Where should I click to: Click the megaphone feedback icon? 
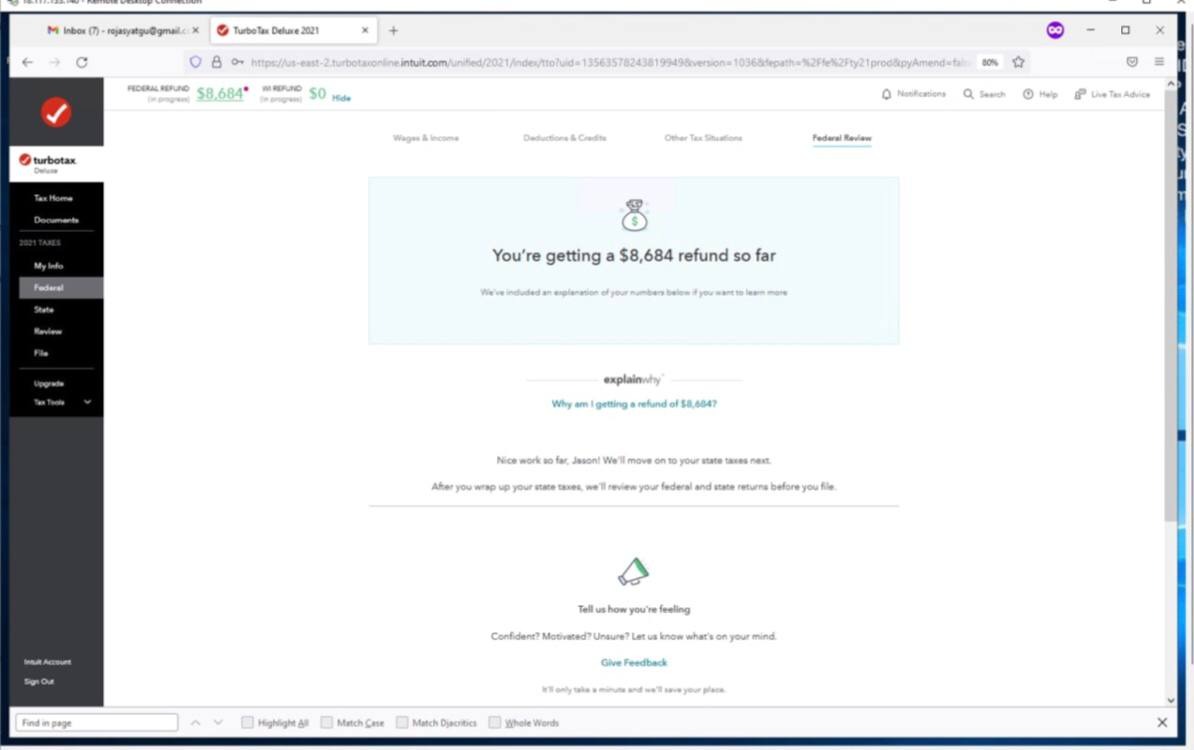point(633,571)
